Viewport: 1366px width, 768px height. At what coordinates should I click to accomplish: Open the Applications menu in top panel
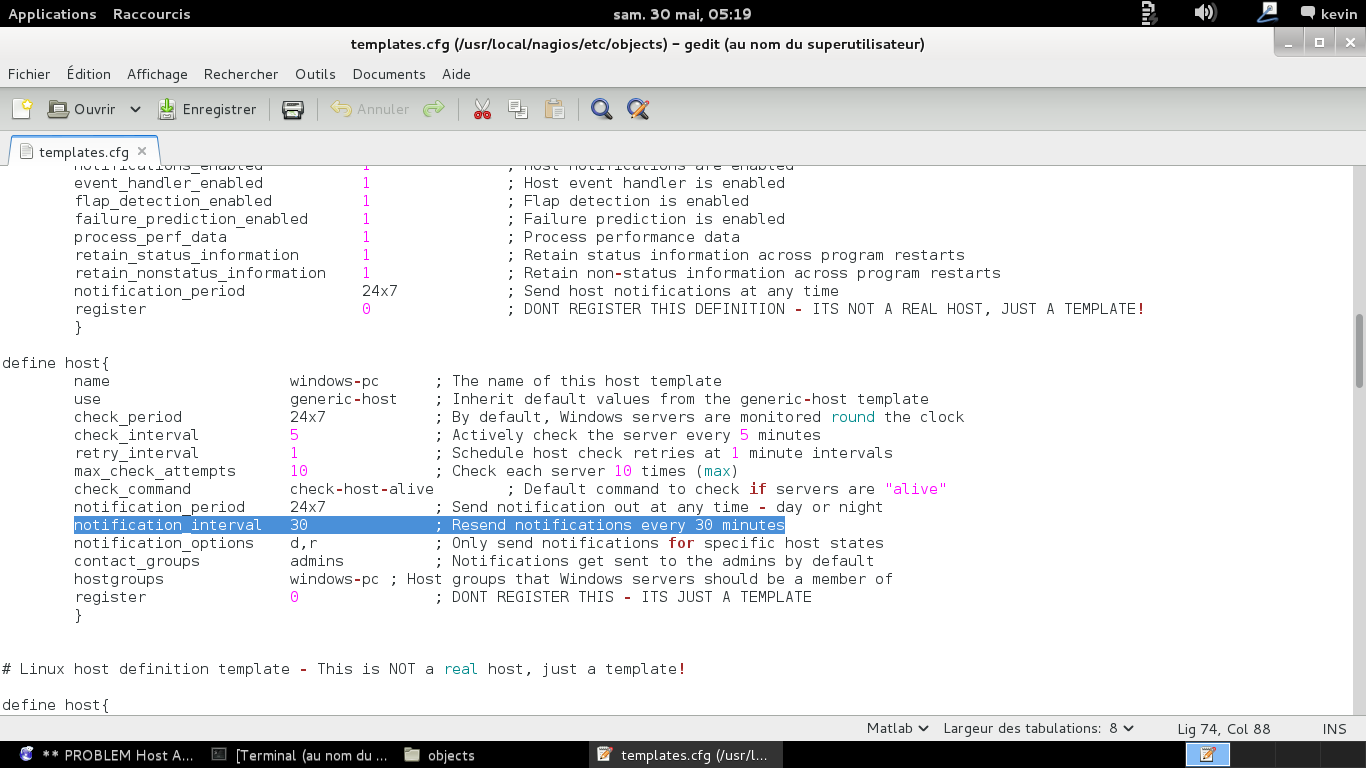pyautogui.click(x=52, y=14)
